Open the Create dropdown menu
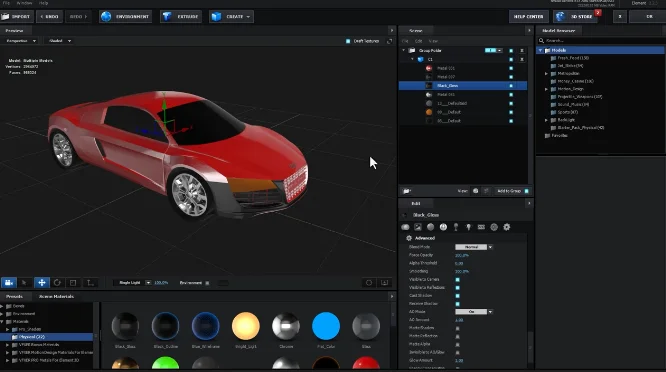Viewport: 666px width, 372px height. click(x=231, y=17)
